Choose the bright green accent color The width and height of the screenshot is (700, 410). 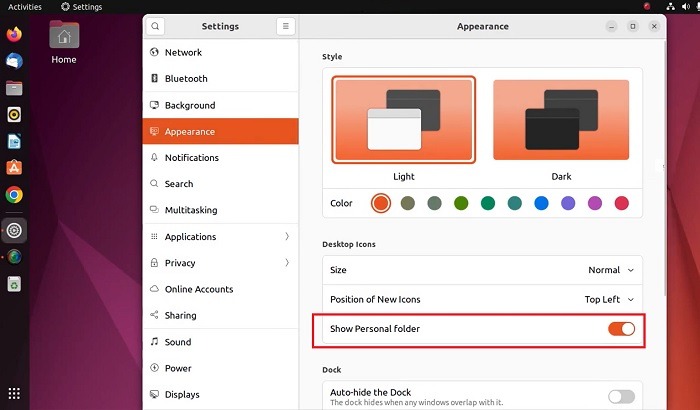461,203
